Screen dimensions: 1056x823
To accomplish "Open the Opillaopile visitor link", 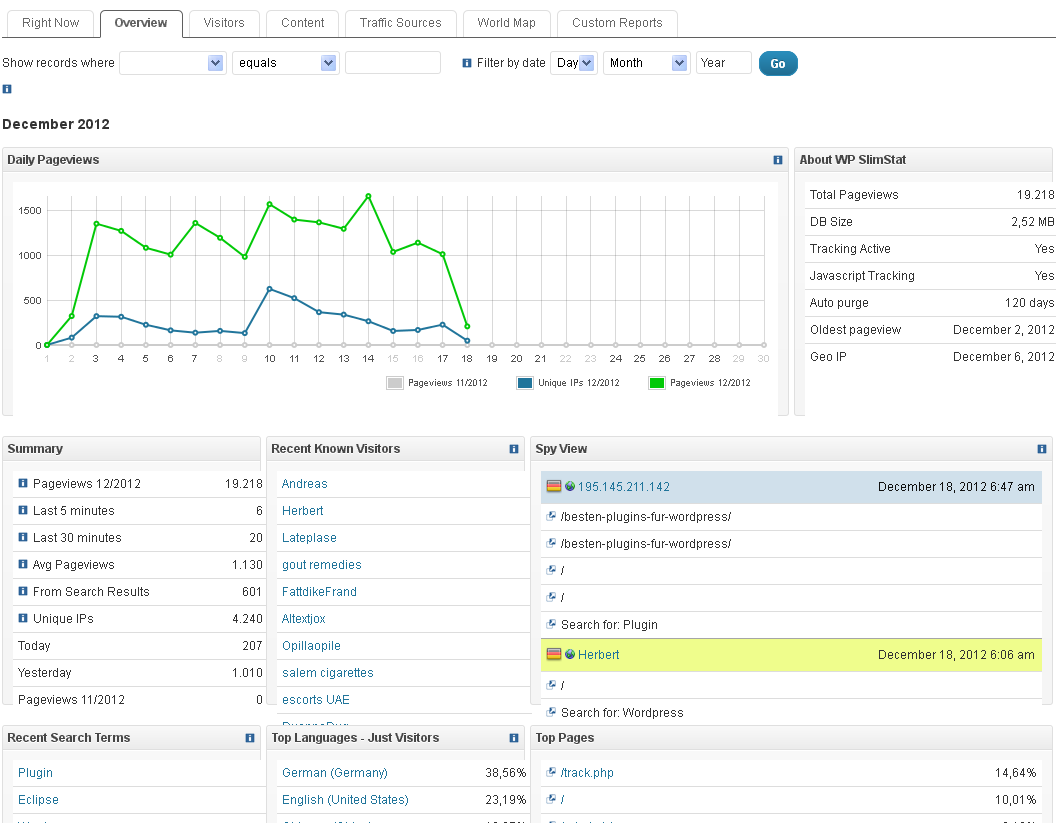I will pyautogui.click(x=311, y=645).
